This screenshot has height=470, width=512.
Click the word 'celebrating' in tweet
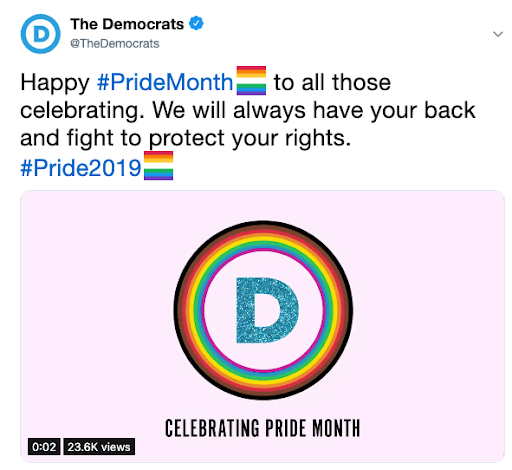[82, 111]
